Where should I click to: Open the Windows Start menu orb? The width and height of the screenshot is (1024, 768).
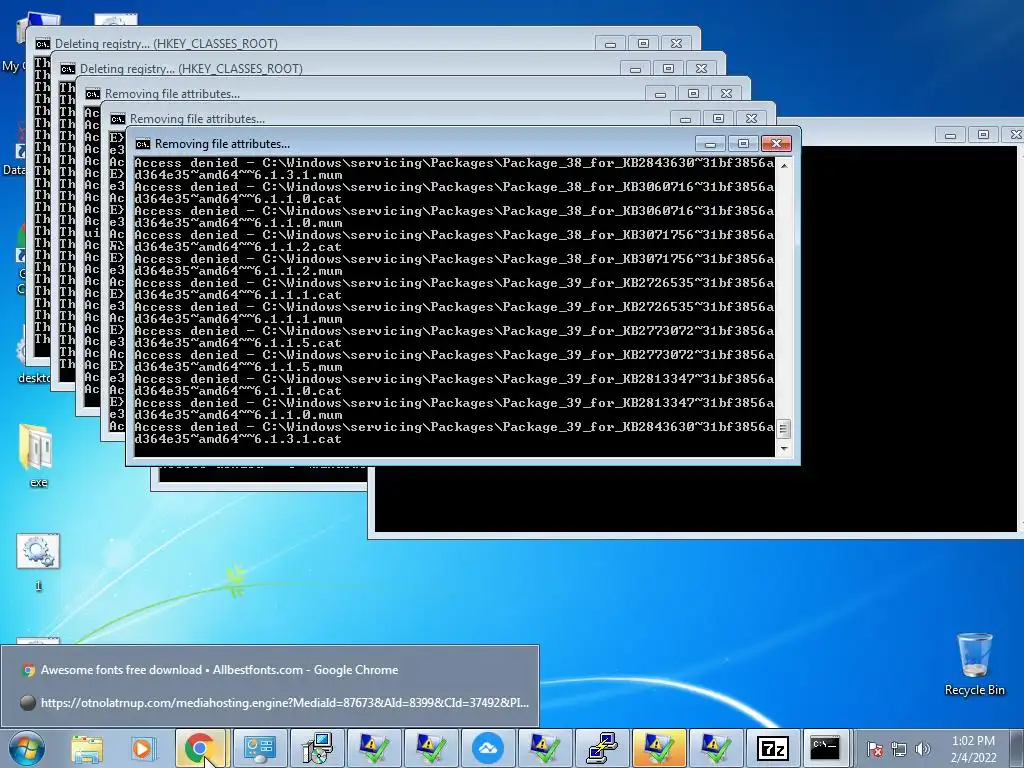tap(27, 748)
